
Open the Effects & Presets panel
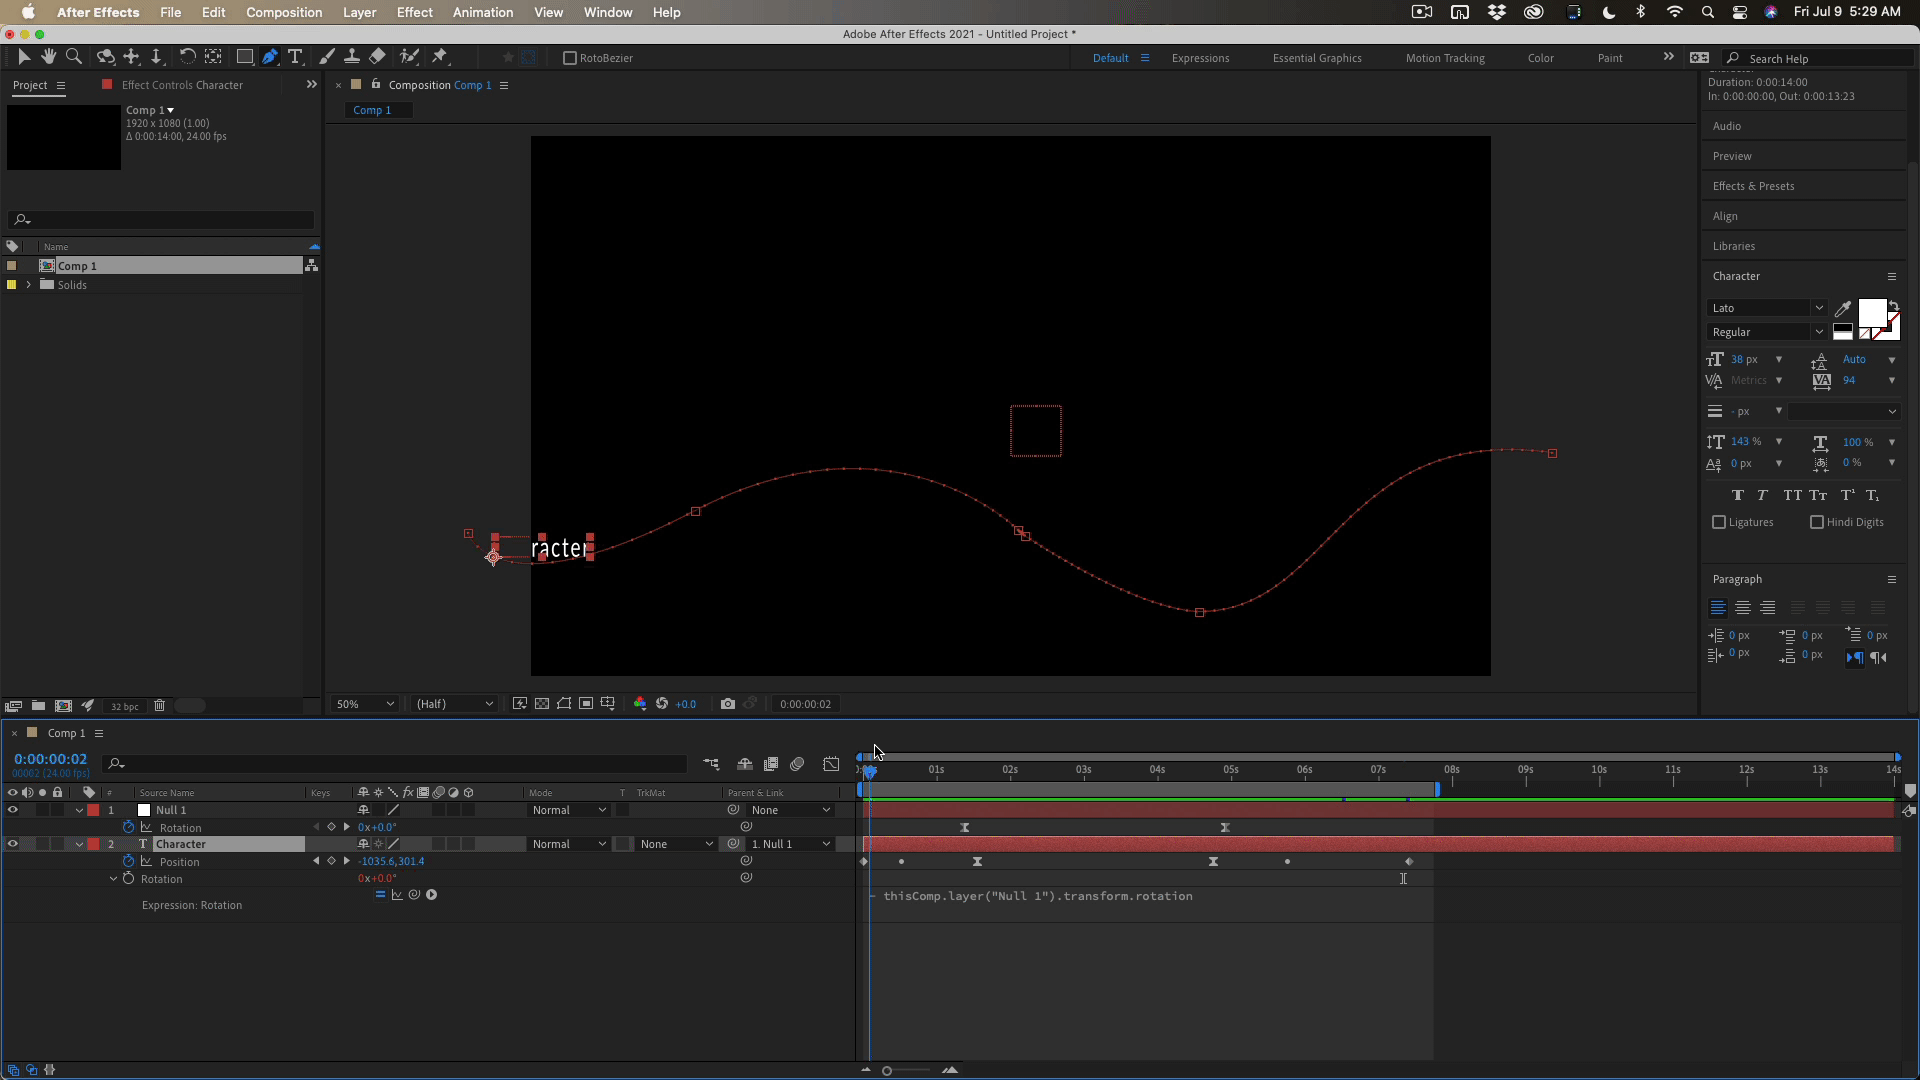[1753, 186]
